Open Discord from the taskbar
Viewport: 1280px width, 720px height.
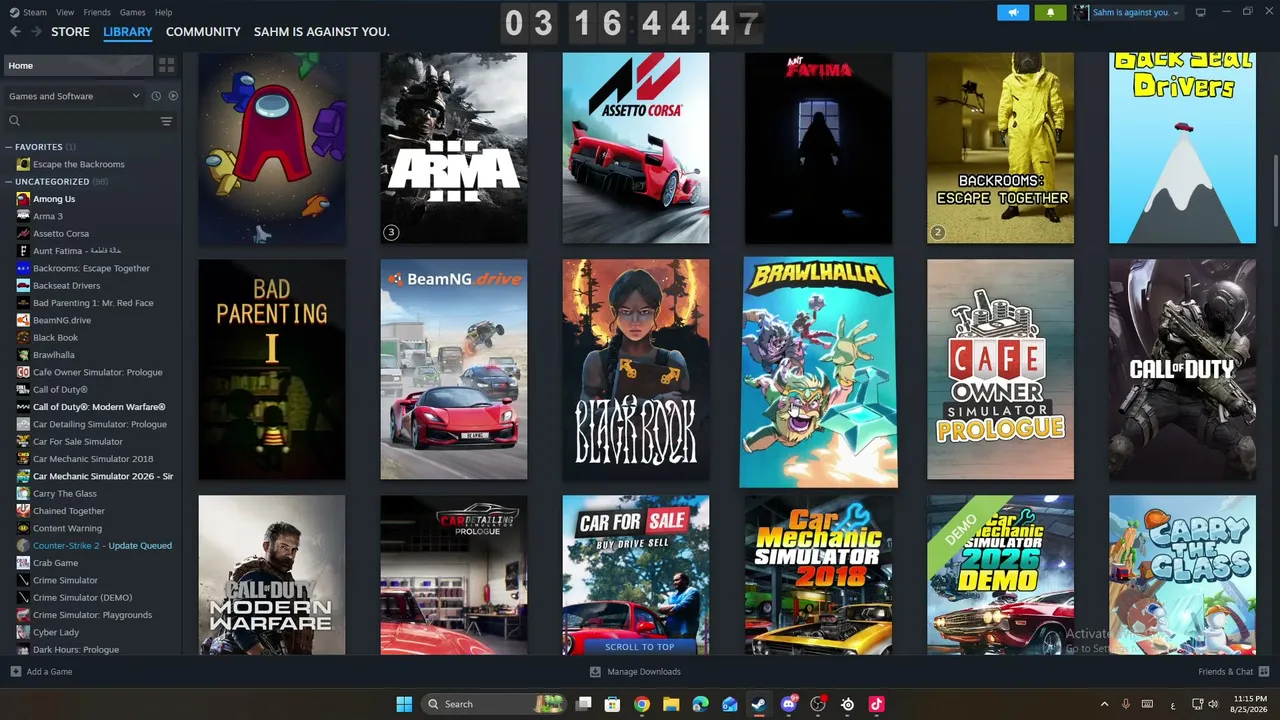[789, 704]
